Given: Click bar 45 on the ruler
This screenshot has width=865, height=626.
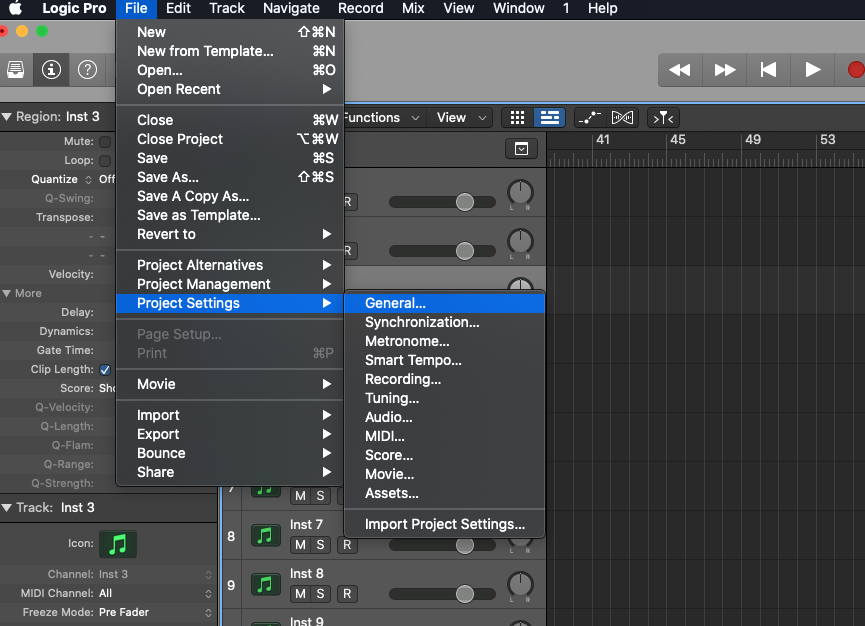Looking at the screenshot, I should pyautogui.click(x=677, y=140).
